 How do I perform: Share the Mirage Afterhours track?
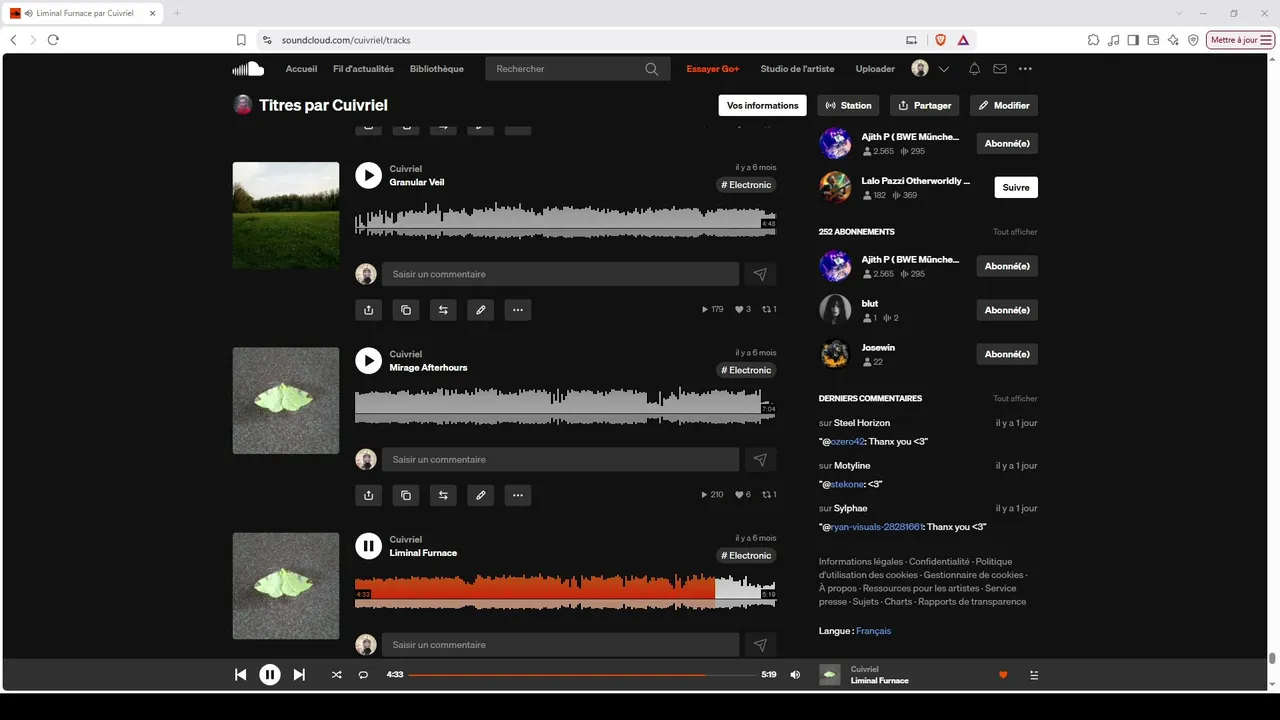pyautogui.click(x=369, y=495)
